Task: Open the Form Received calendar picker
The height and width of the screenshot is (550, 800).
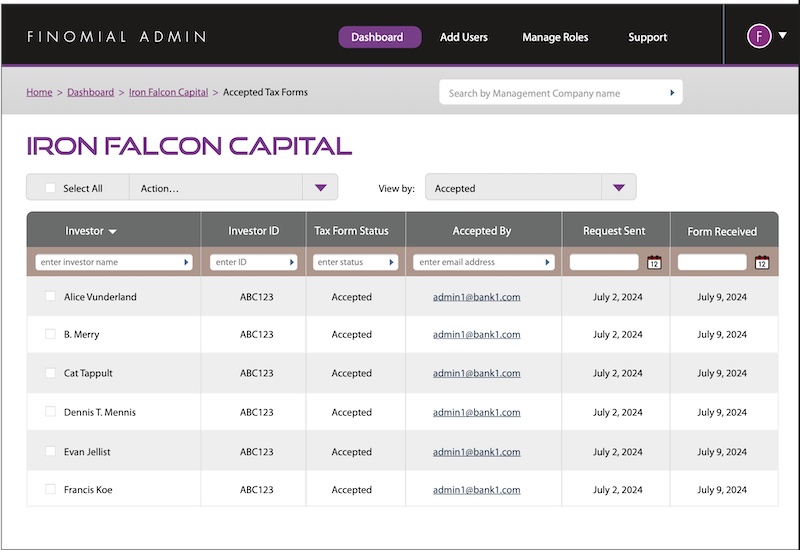Action: (x=762, y=262)
